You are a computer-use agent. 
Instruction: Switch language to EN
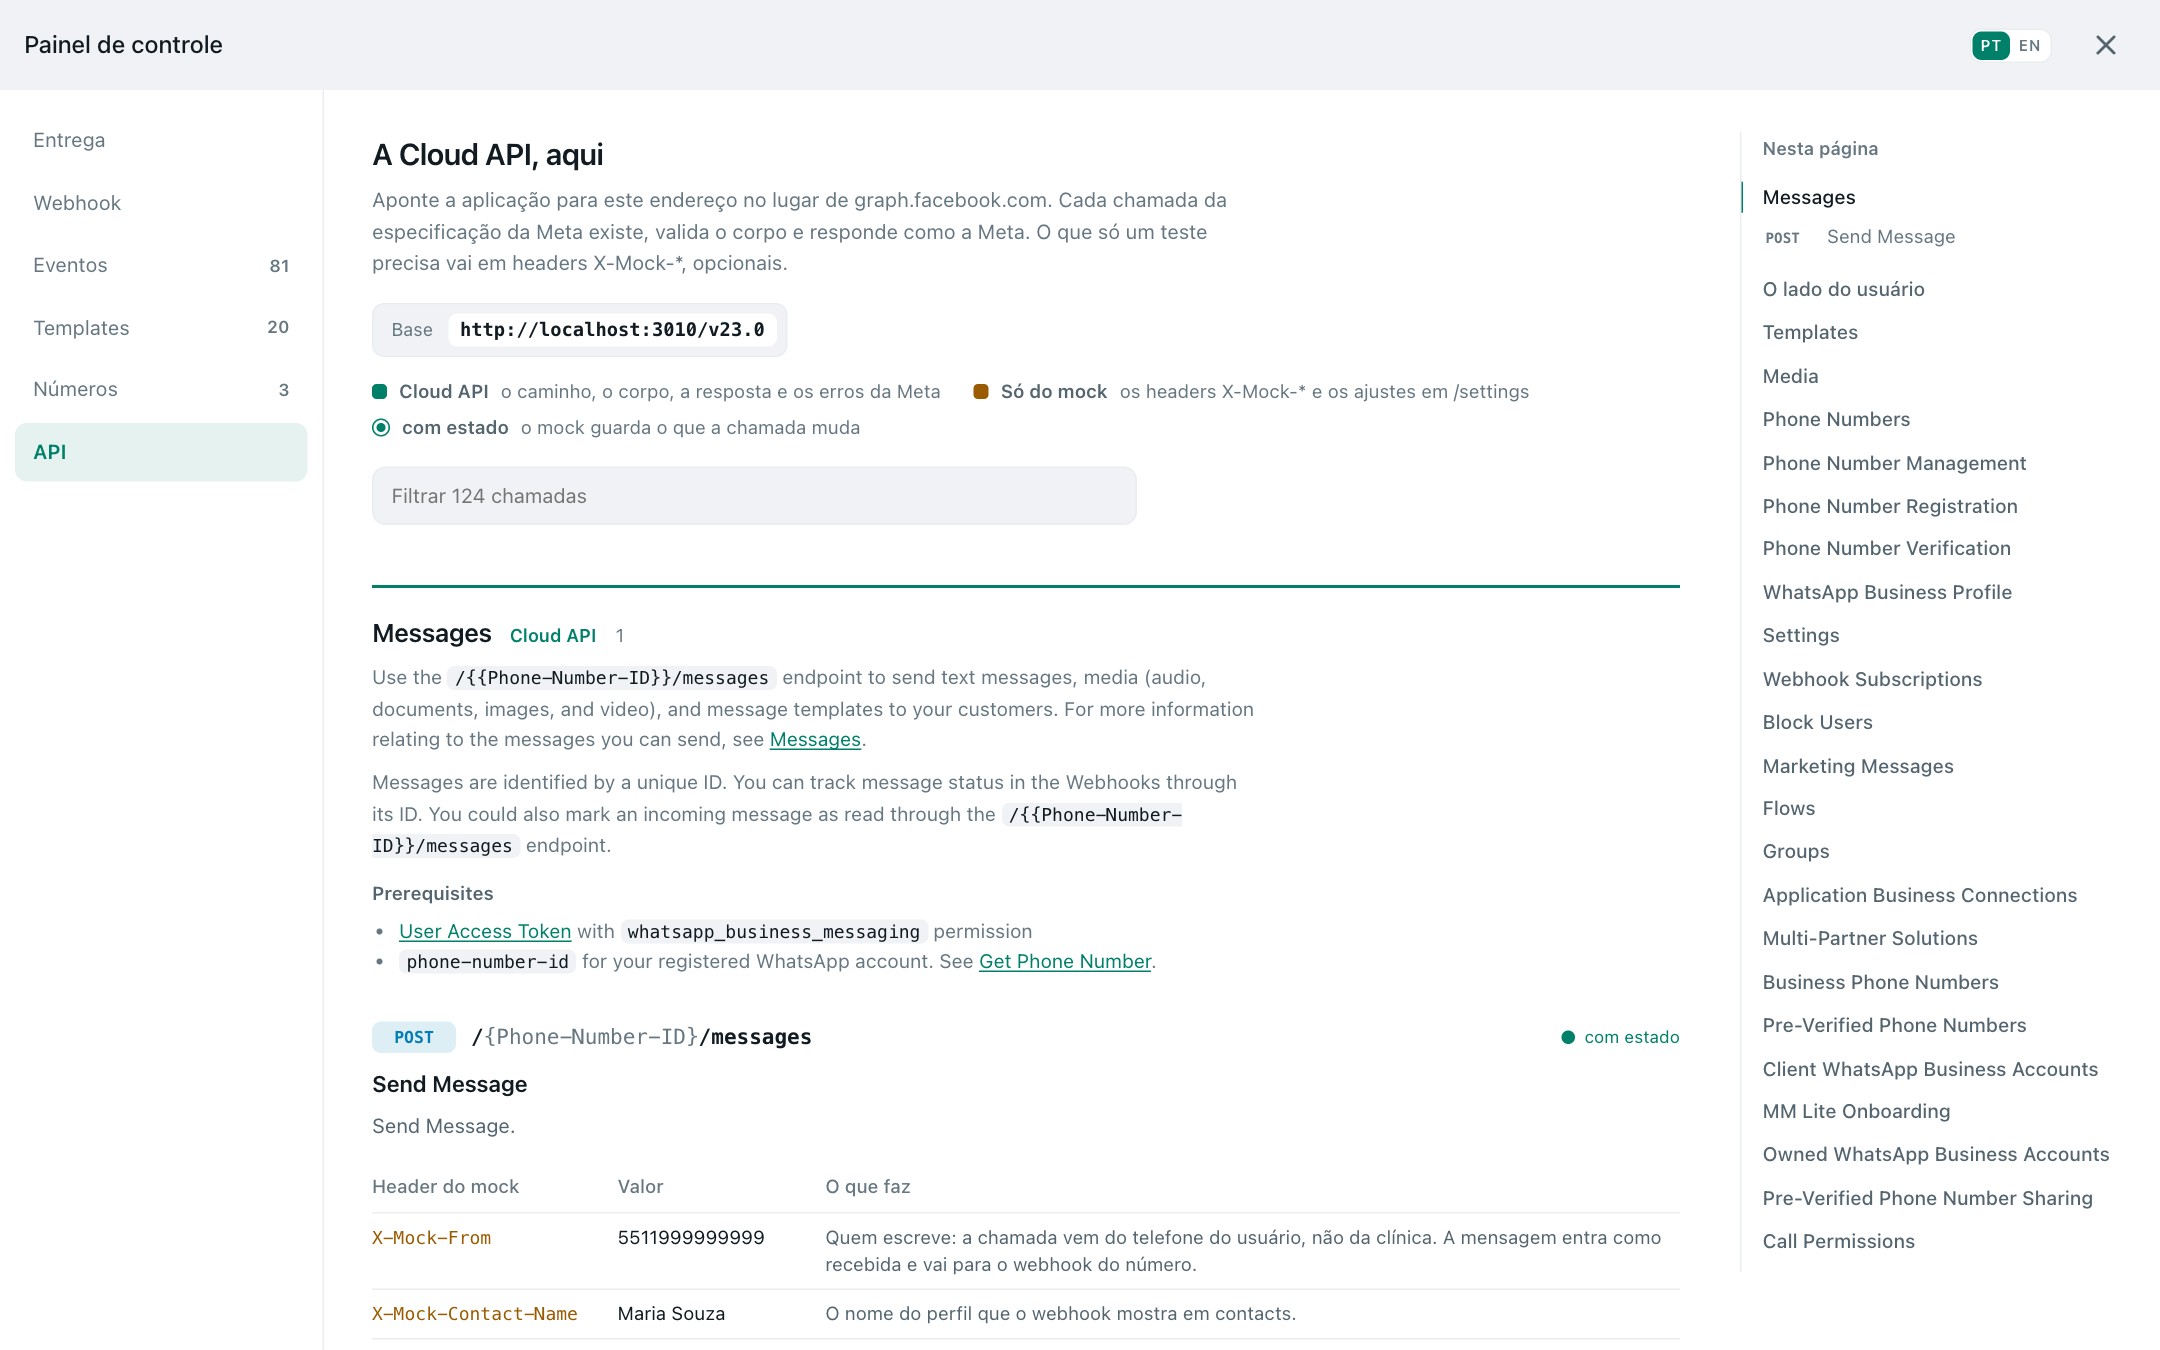pyautogui.click(x=2029, y=45)
